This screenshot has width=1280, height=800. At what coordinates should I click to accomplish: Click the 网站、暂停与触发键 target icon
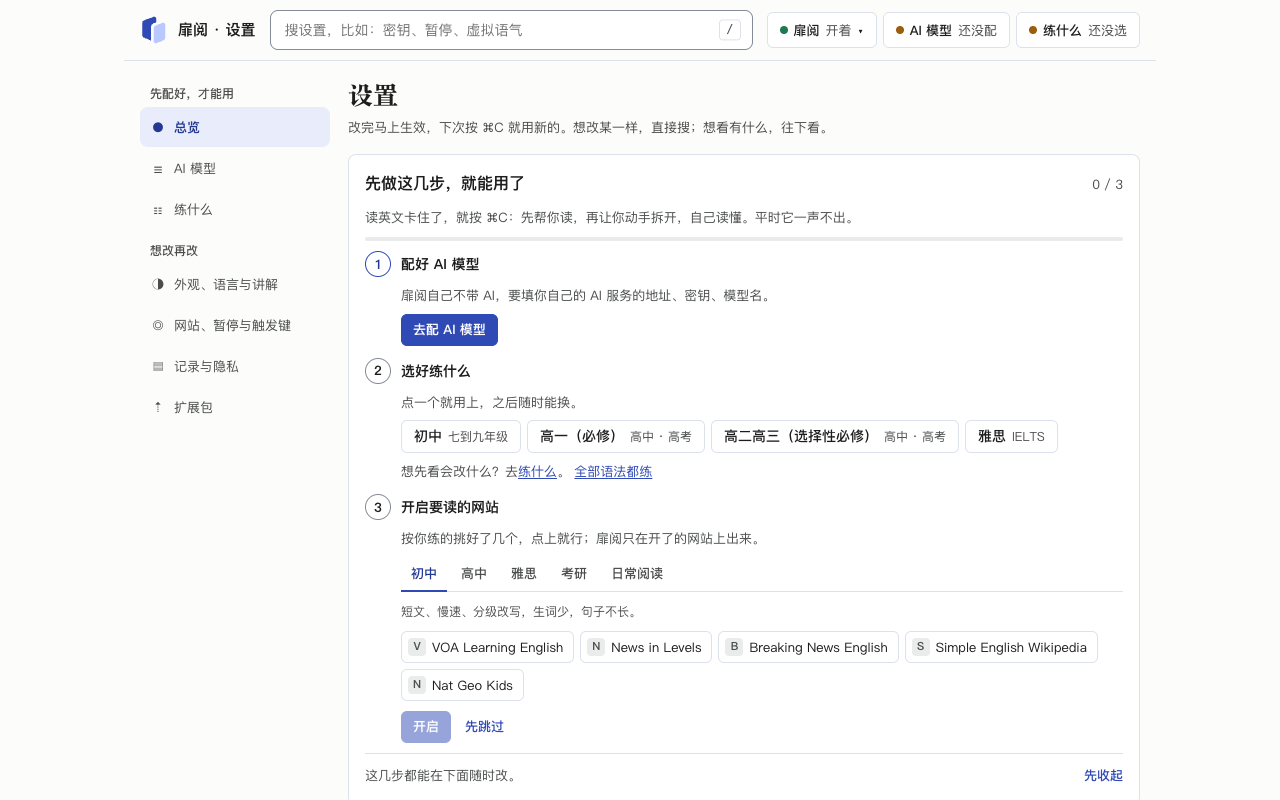click(158, 326)
